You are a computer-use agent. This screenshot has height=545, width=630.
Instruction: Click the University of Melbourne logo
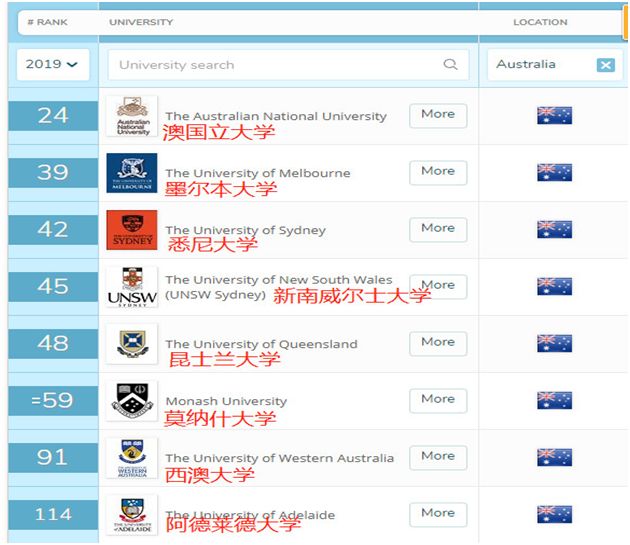(x=132, y=173)
